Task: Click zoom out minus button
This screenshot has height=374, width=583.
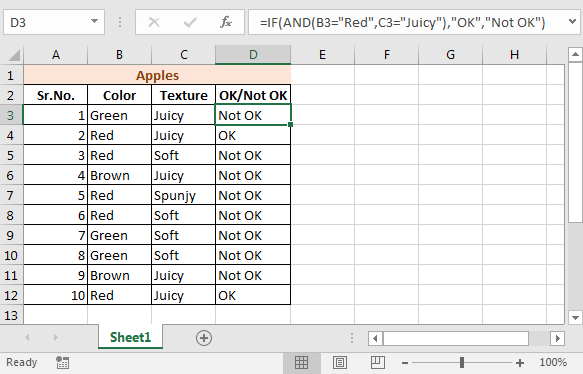Action: click(x=405, y=362)
